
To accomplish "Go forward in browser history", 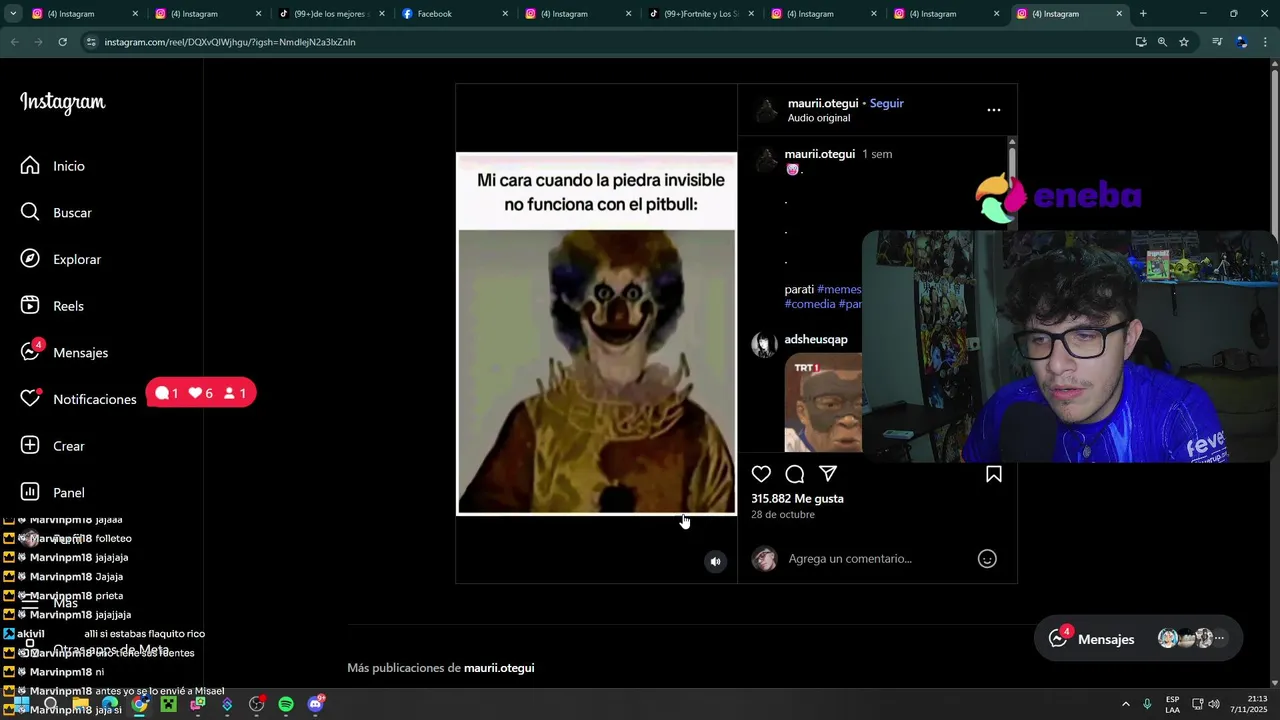I will [x=38, y=42].
